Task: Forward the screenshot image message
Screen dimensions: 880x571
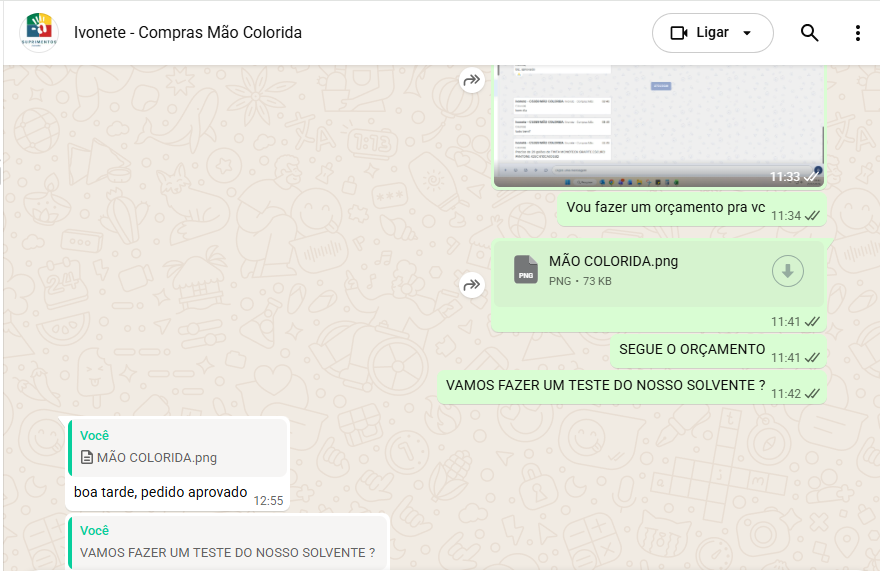Action: pyautogui.click(x=472, y=81)
